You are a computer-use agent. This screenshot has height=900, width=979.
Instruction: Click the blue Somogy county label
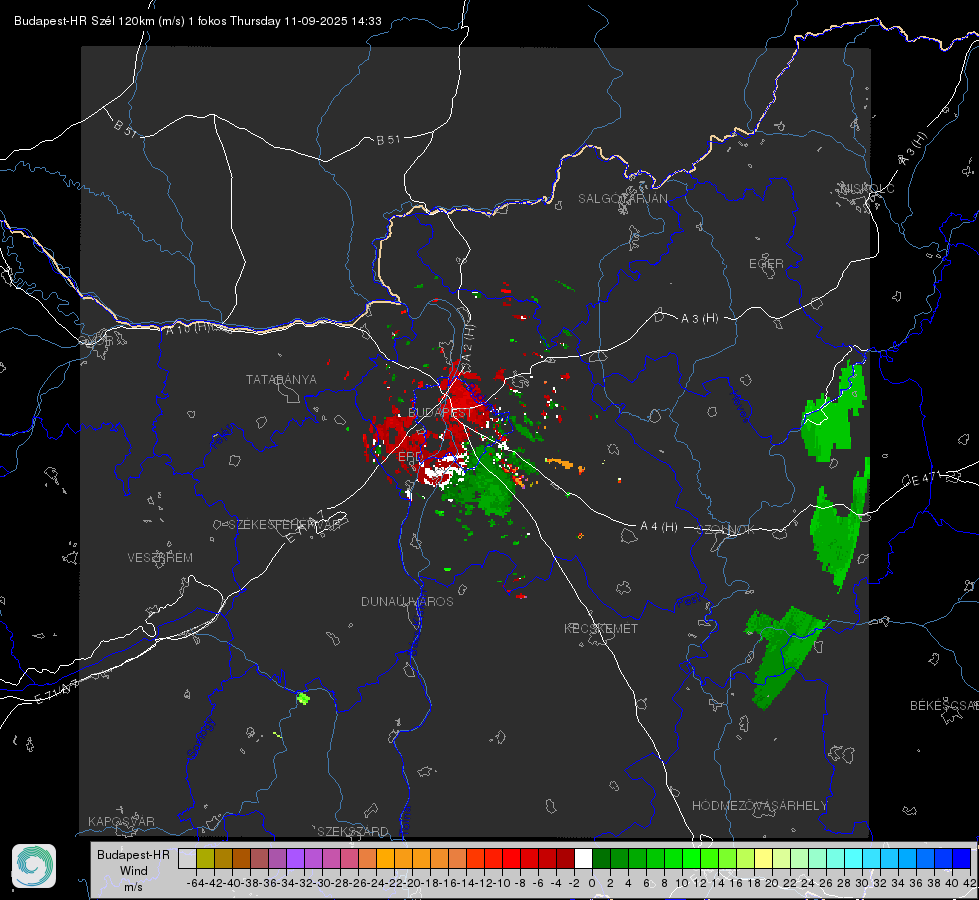point(200,739)
